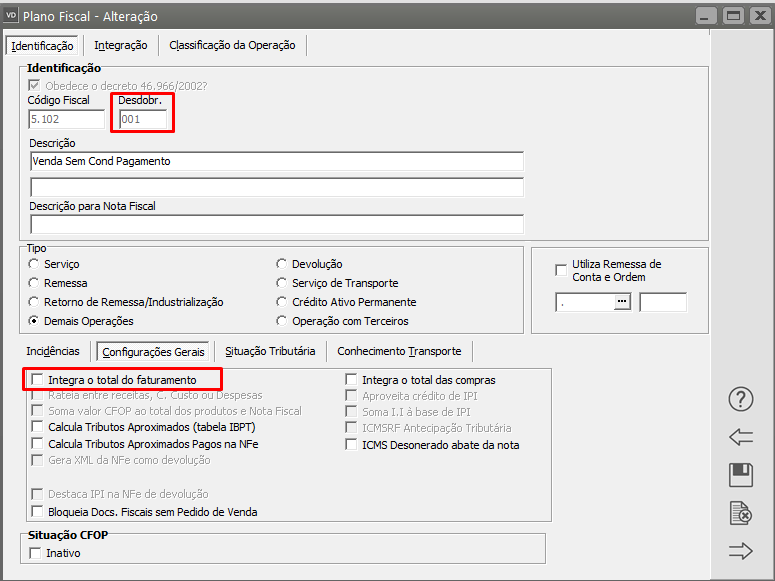This screenshot has width=775, height=581.
Task: Select the Serviço radio option
Action: coord(34,264)
